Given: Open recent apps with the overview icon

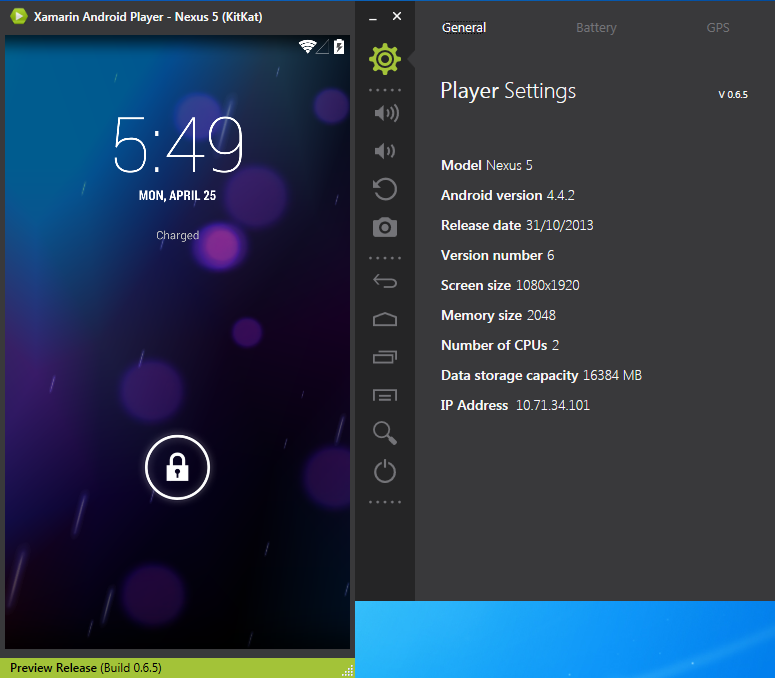Looking at the screenshot, I should [385, 357].
